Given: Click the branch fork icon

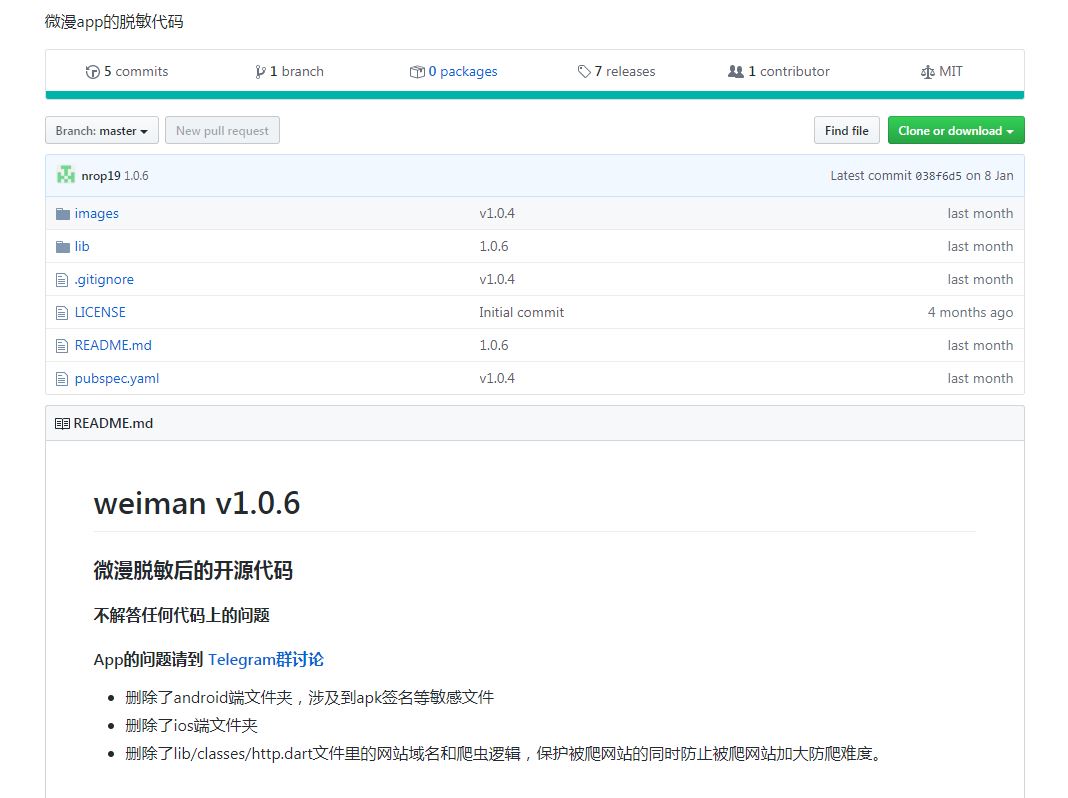Looking at the screenshot, I should point(260,71).
